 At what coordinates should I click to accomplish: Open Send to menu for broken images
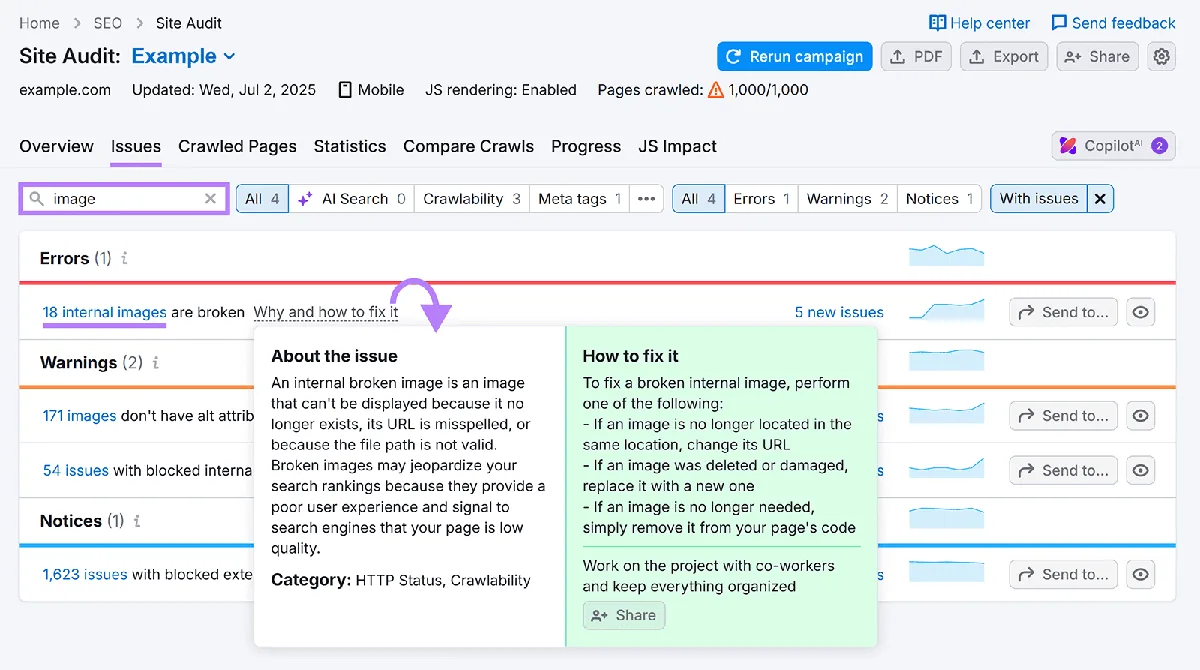(1063, 312)
